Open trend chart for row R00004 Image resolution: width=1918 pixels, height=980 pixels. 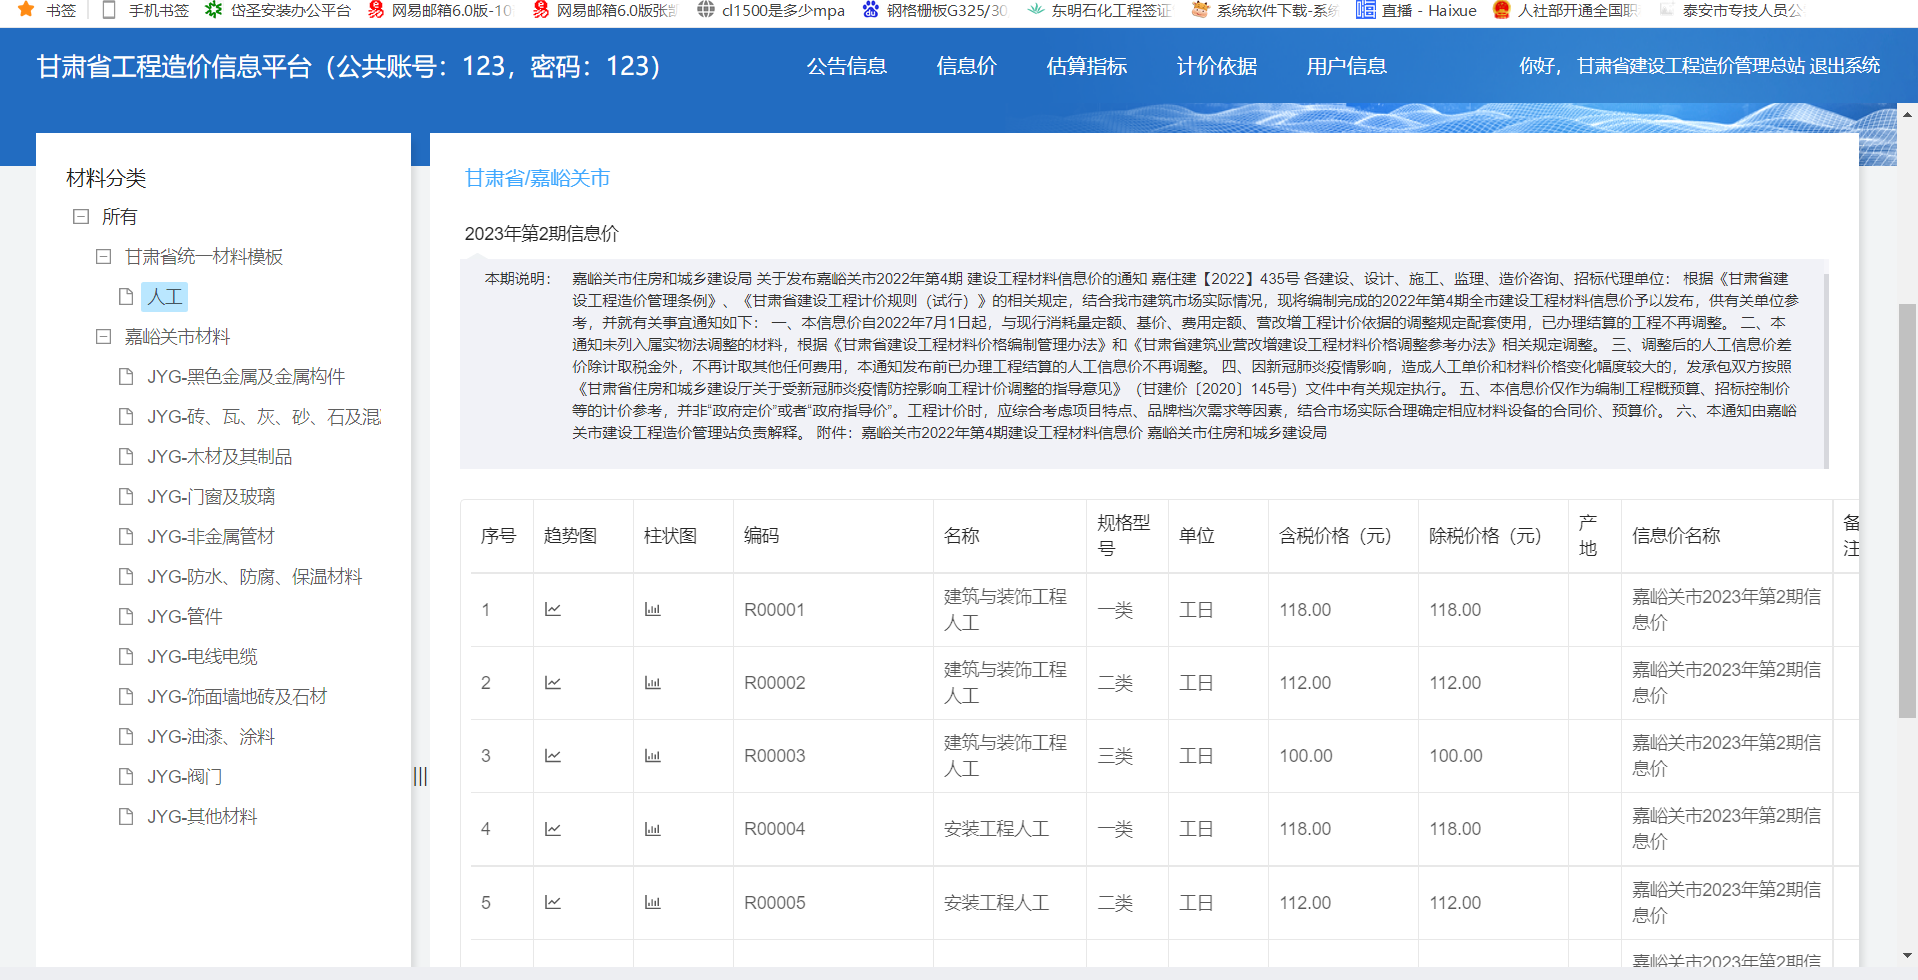[x=552, y=829]
